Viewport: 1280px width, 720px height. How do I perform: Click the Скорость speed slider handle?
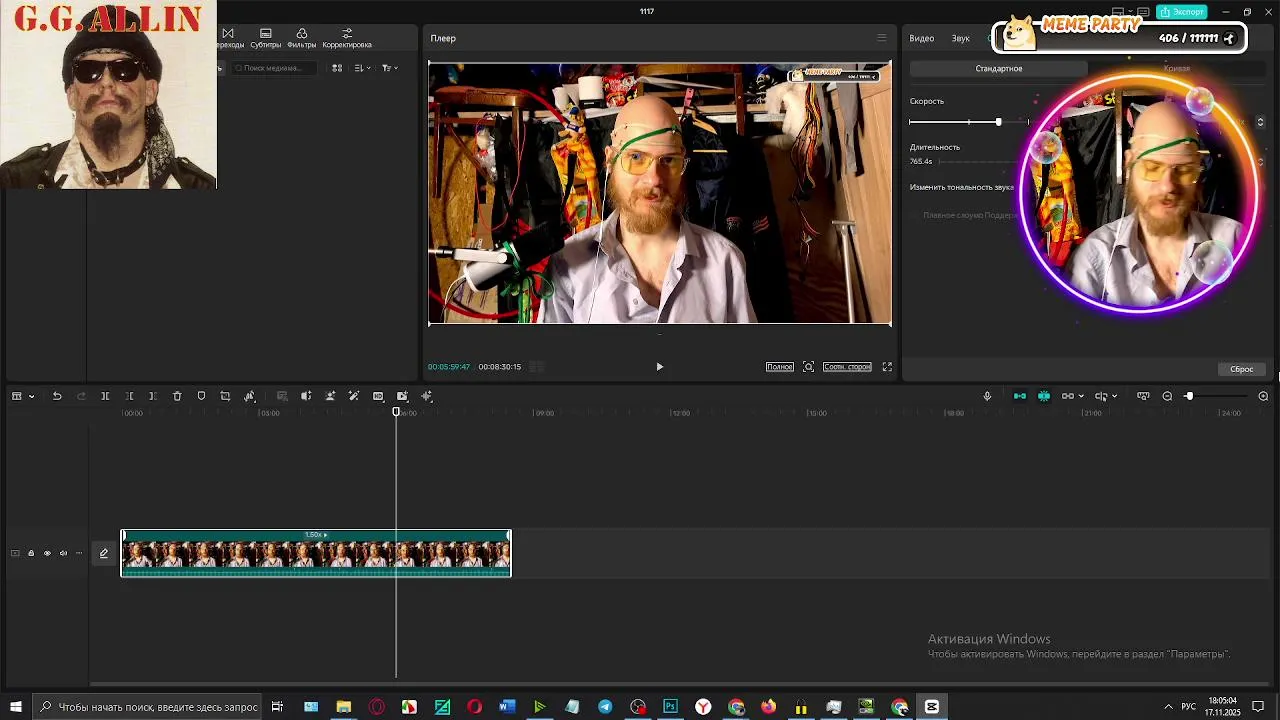coord(998,122)
